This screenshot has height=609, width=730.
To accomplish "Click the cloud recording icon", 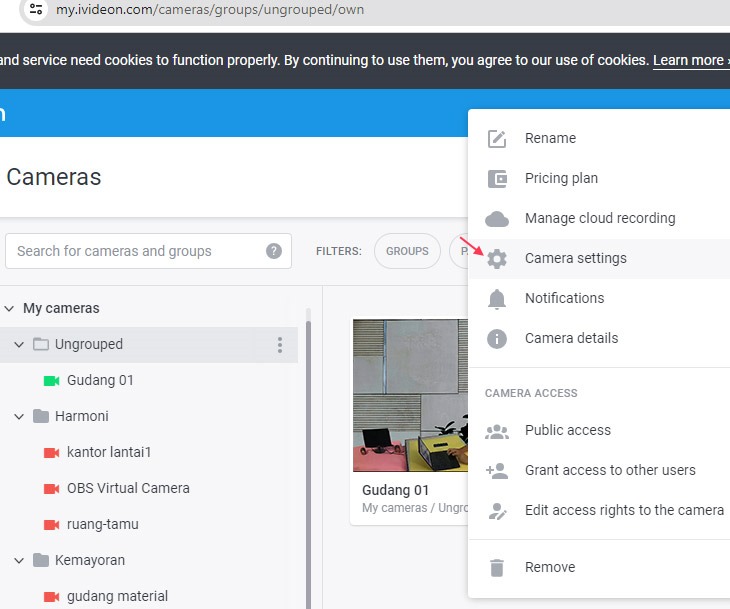I will (x=497, y=219).
